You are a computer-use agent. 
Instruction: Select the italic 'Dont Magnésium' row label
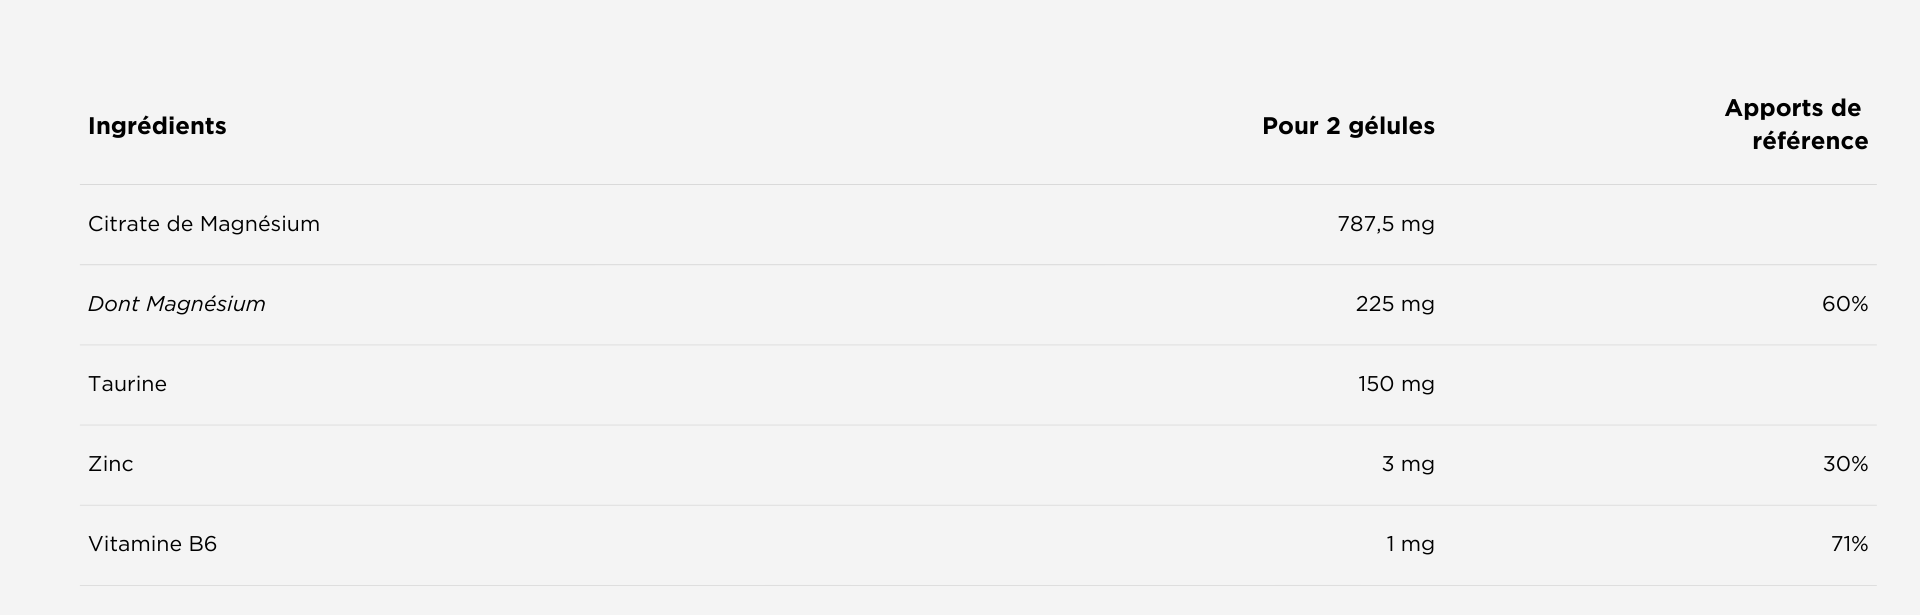[x=177, y=304]
